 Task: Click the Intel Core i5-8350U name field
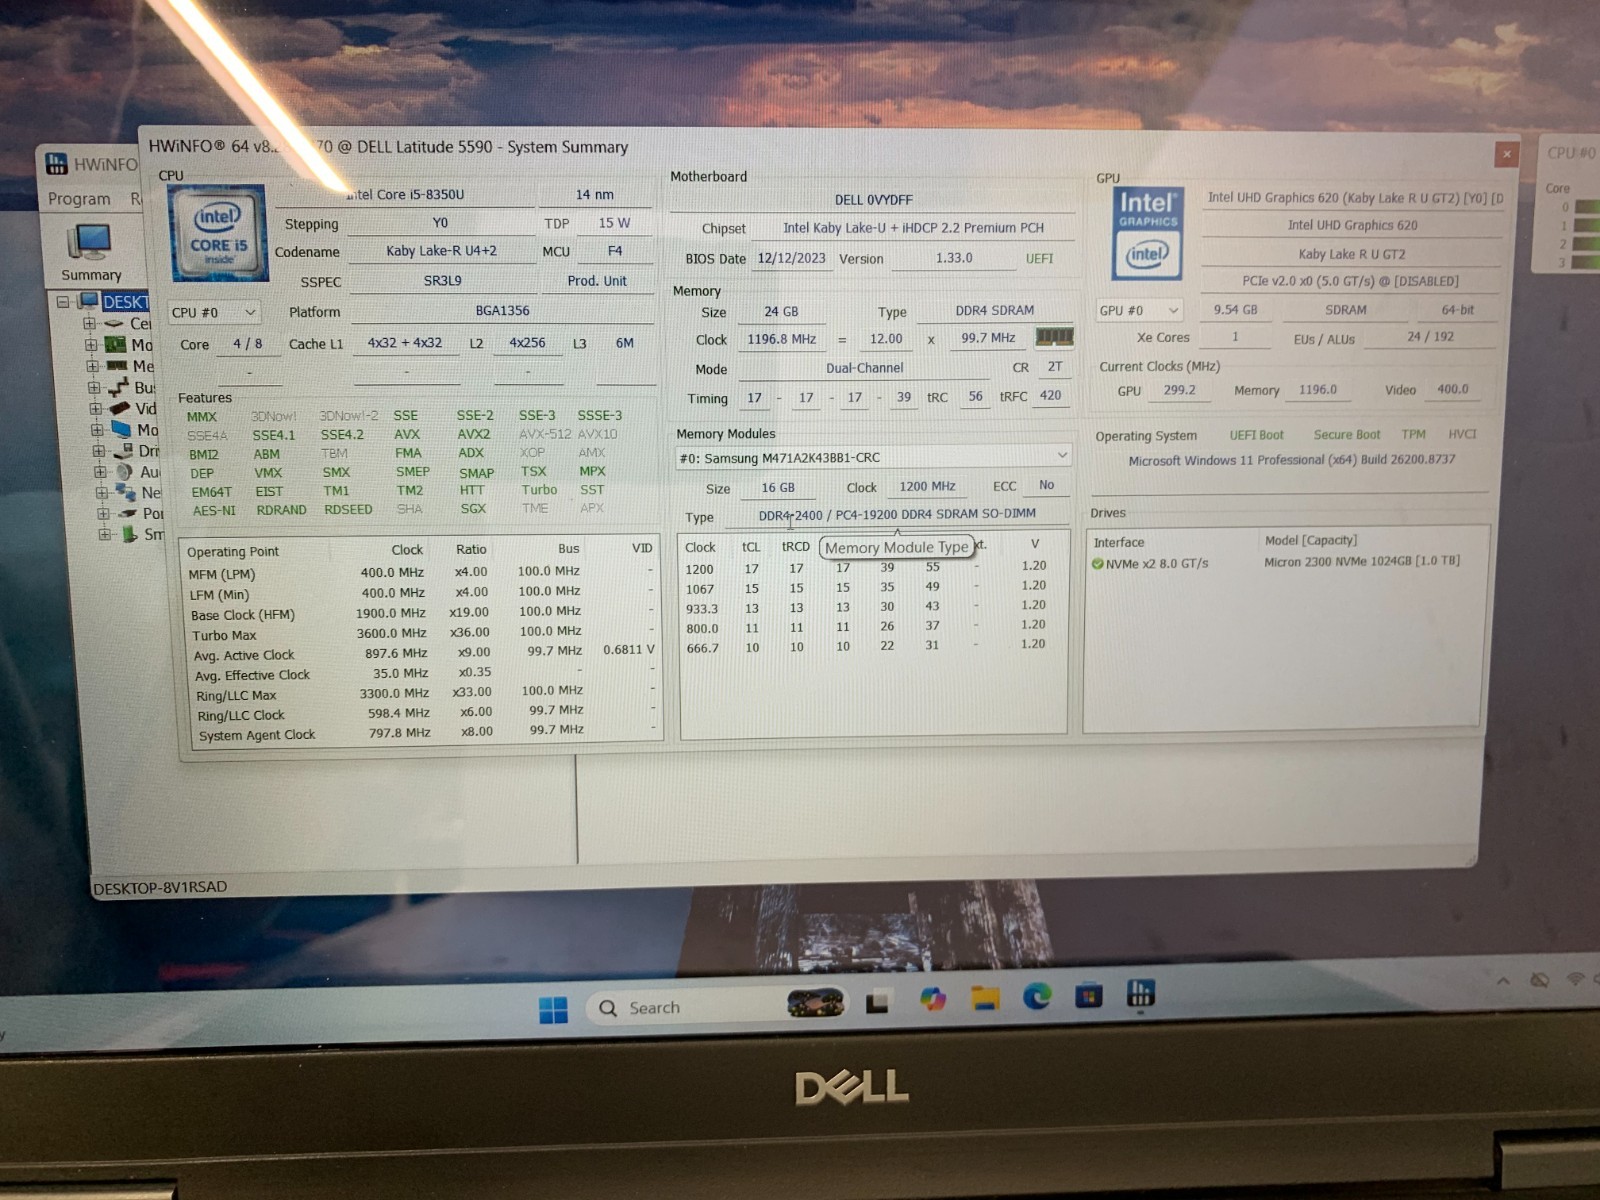[405, 194]
